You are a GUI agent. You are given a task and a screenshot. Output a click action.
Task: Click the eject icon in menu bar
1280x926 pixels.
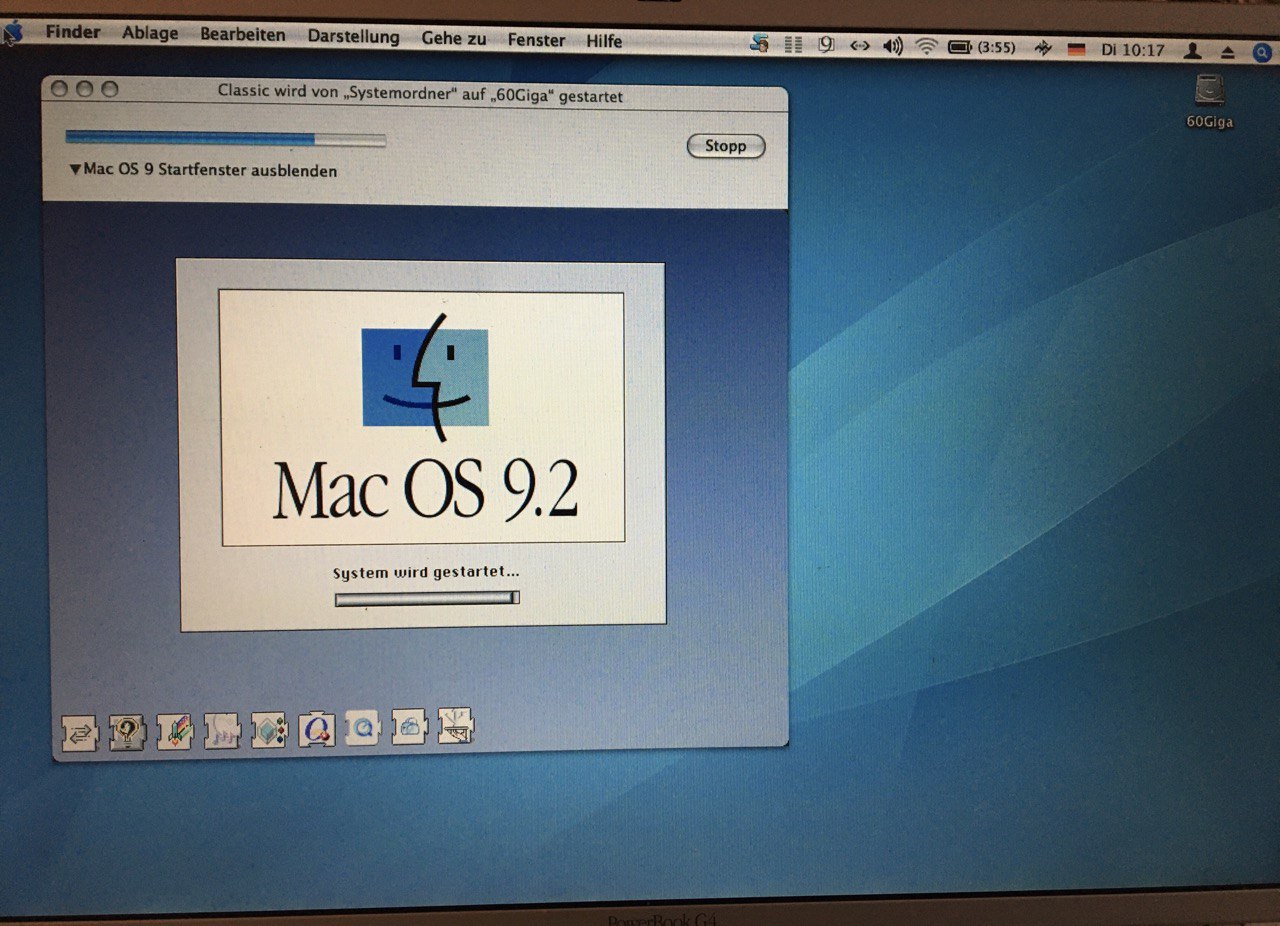pyautogui.click(x=1227, y=52)
